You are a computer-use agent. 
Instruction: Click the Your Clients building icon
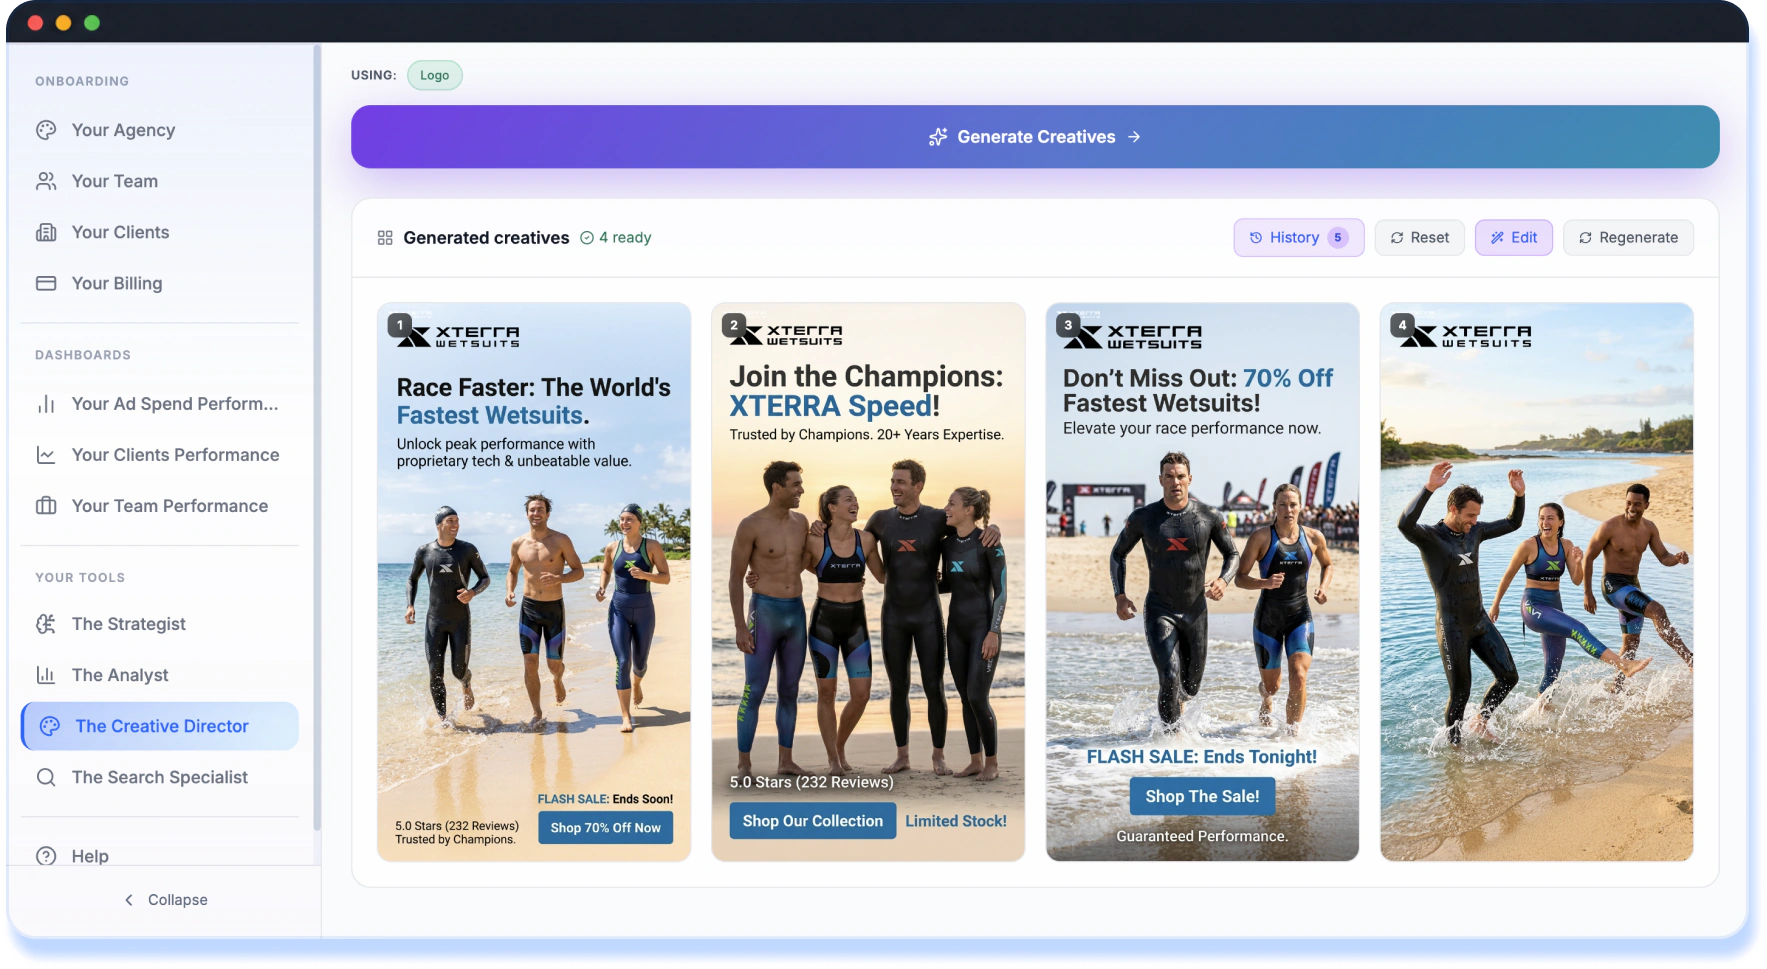[x=46, y=232]
